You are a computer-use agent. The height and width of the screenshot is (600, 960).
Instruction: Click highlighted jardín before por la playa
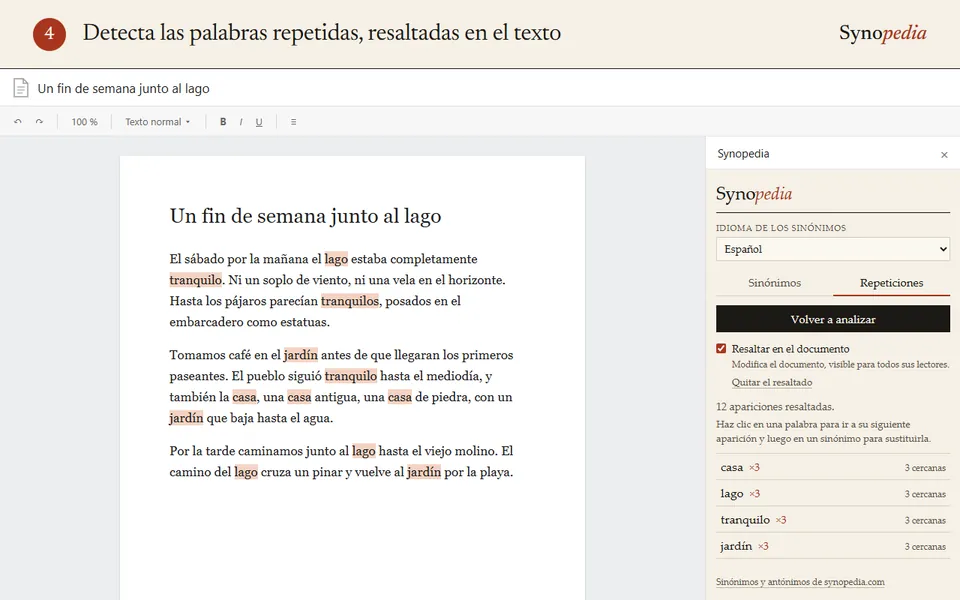tap(424, 472)
